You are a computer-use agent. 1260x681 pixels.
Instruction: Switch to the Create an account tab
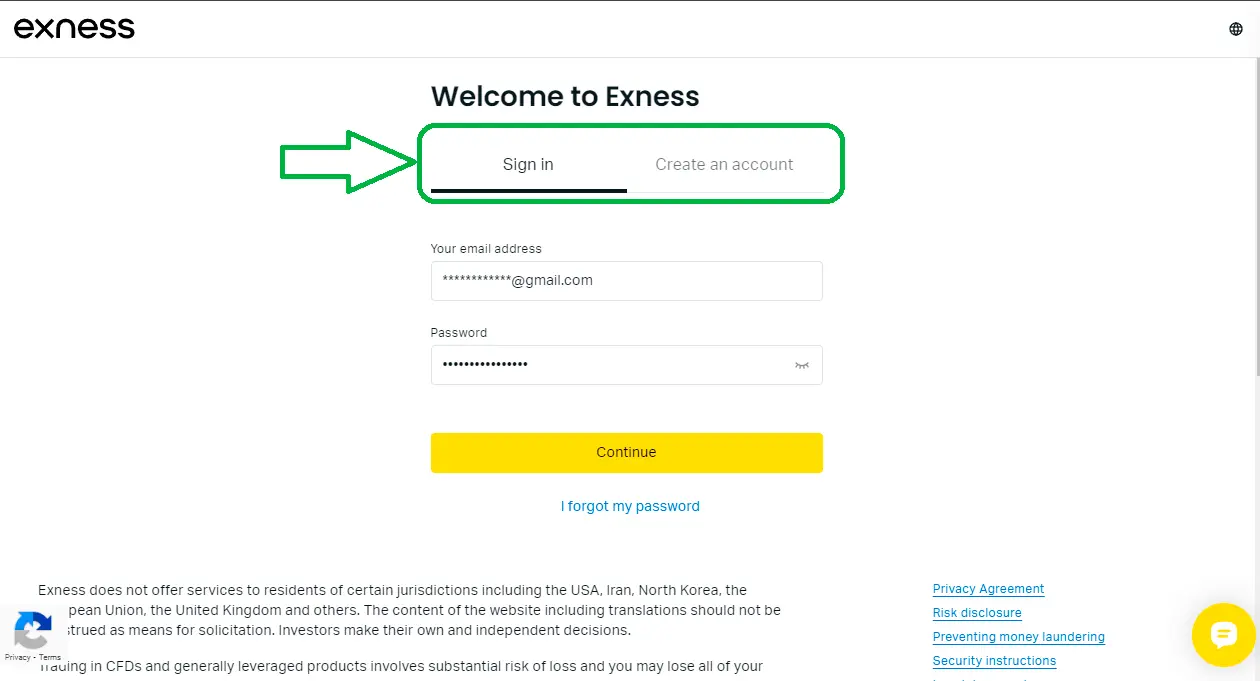point(724,164)
